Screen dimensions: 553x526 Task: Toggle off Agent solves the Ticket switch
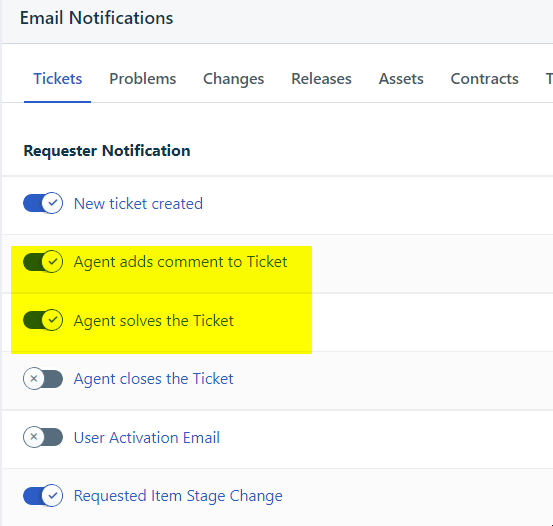[x=43, y=320]
